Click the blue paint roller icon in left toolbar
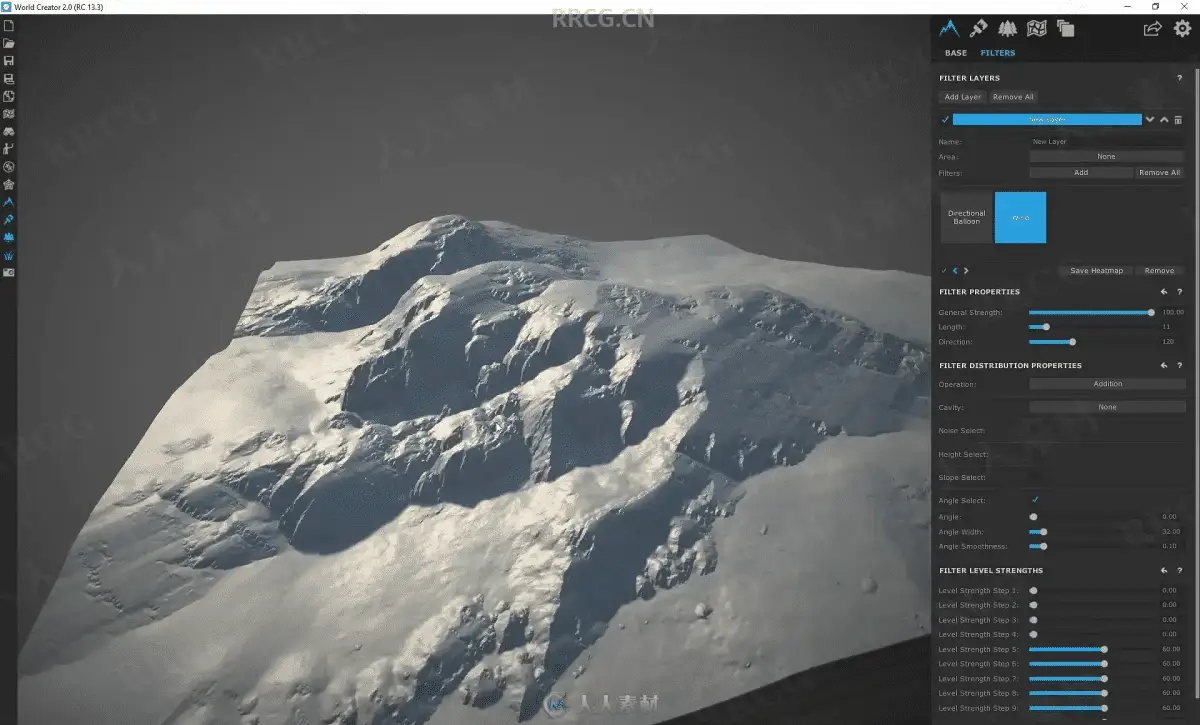The width and height of the screenshot is (1200, 725). point(8,219)
